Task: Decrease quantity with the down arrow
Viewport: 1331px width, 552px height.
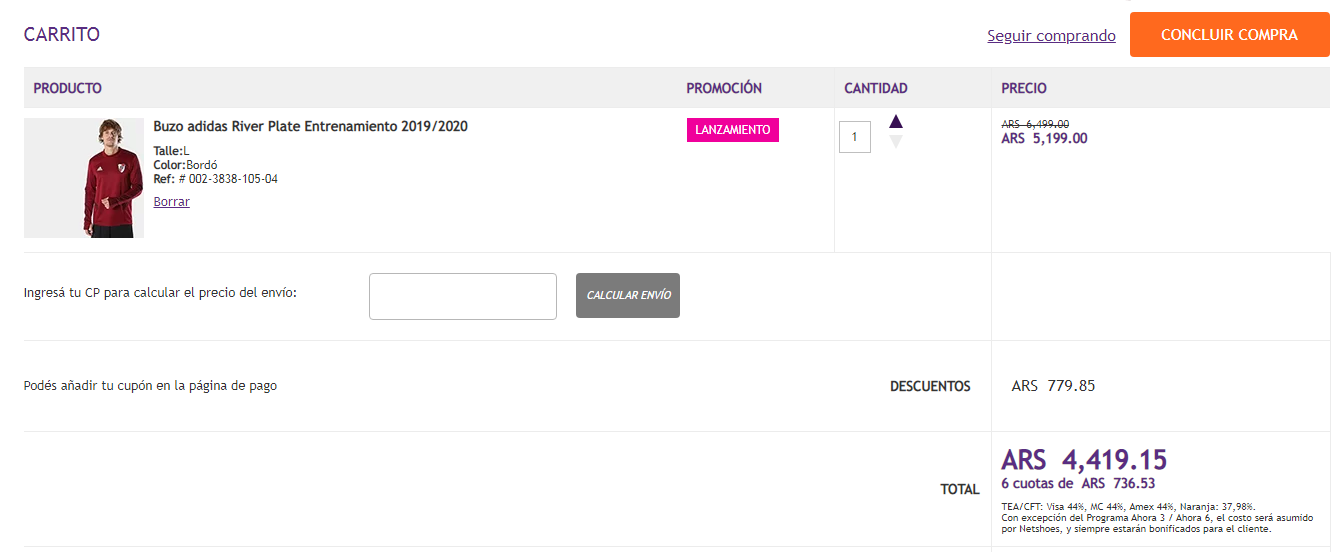Action: (x=896, y=141)
